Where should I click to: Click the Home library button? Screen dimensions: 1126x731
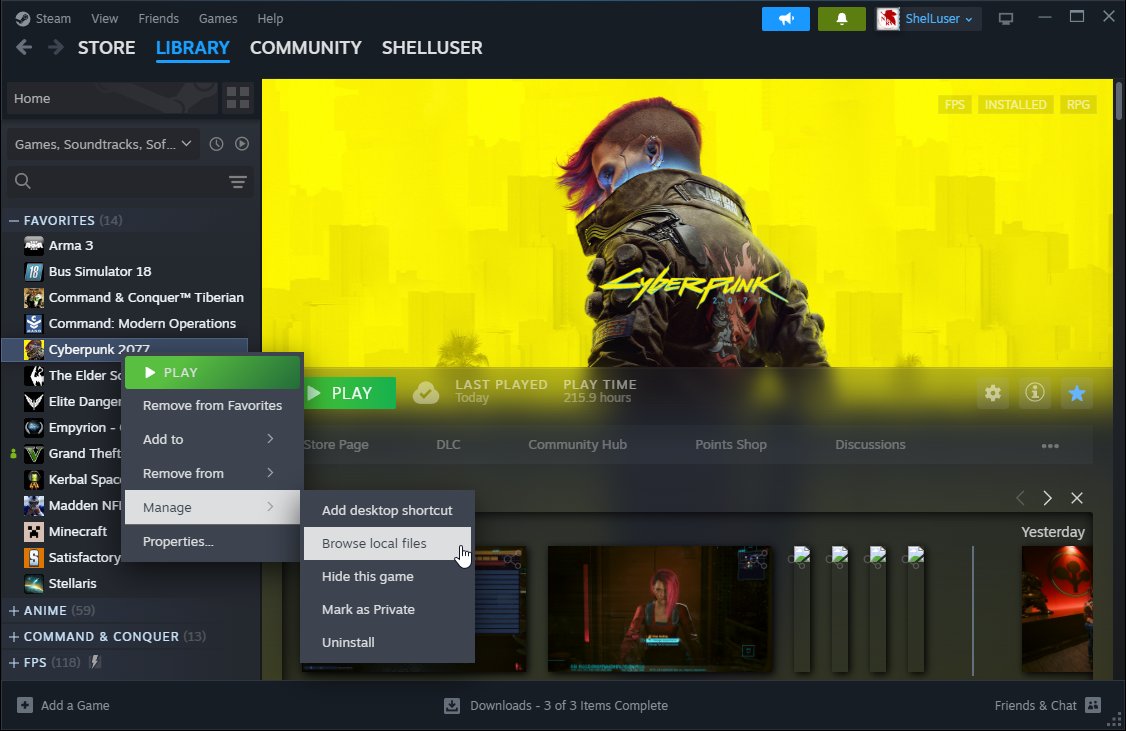[112, 98]
